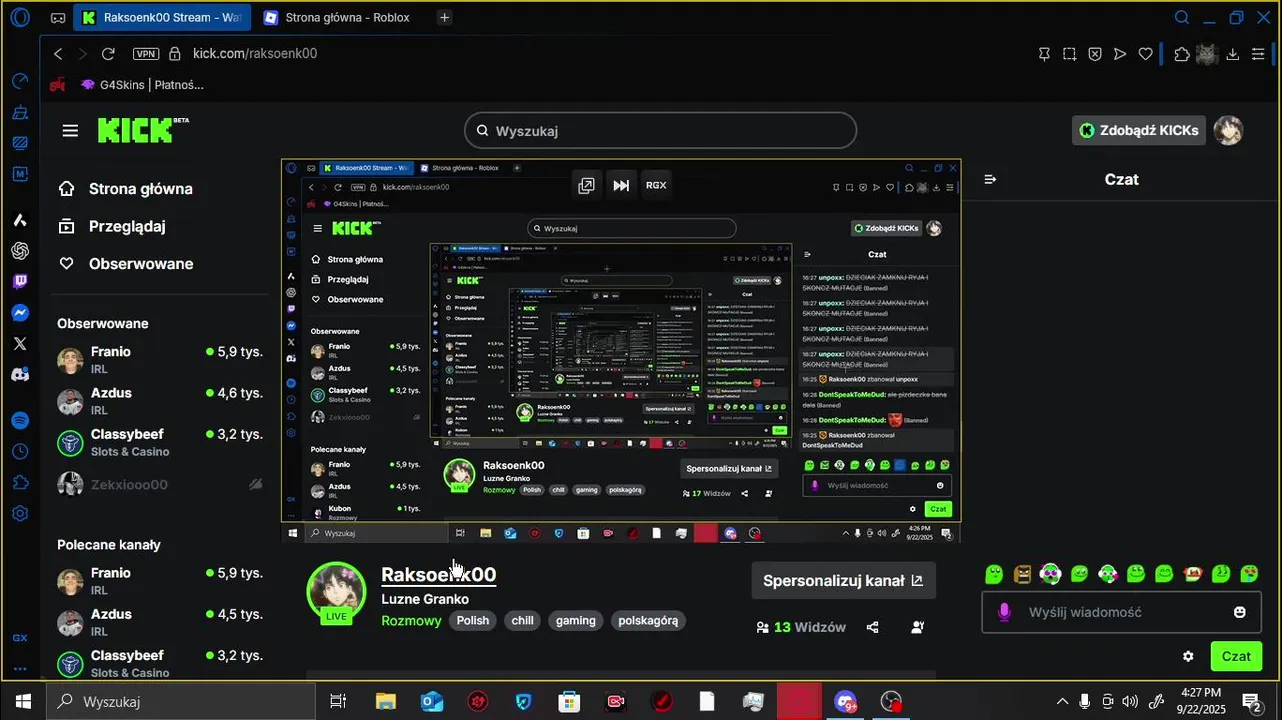
Task: Show site security lock info
Action: 175,53
